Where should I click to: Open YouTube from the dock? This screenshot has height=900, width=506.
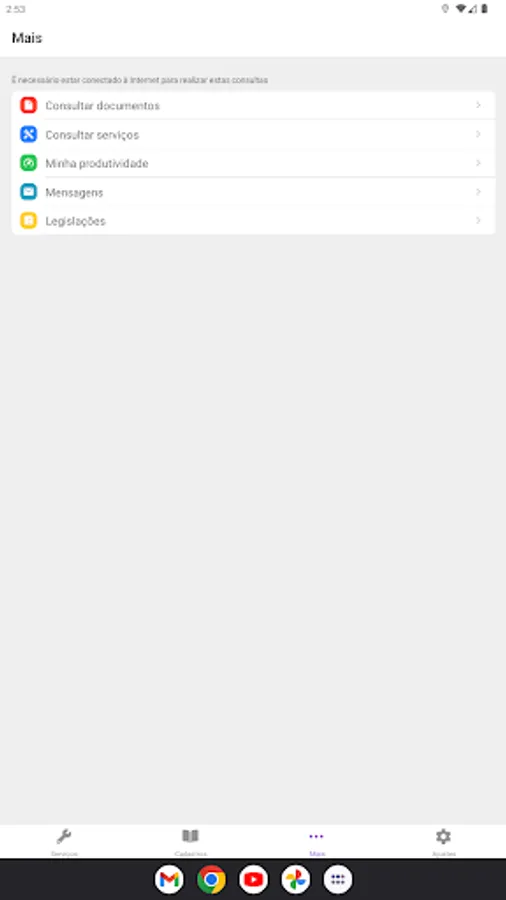(254, 879)
